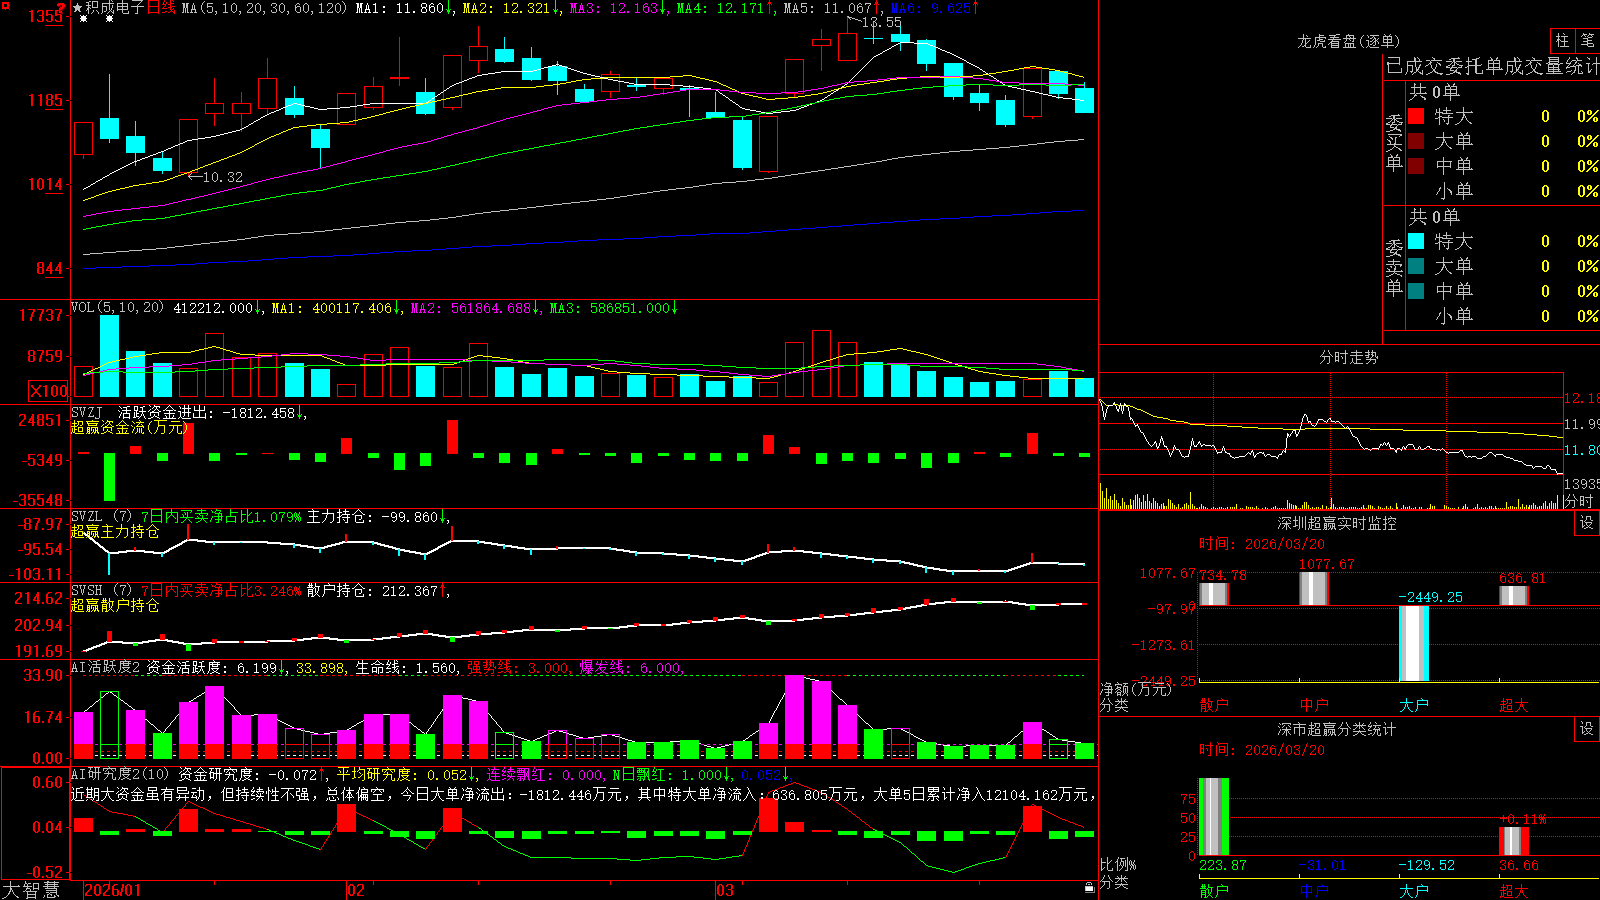Toggle the 委买单 特大 red legend

pyautogui.click(x=1416, y=116)
